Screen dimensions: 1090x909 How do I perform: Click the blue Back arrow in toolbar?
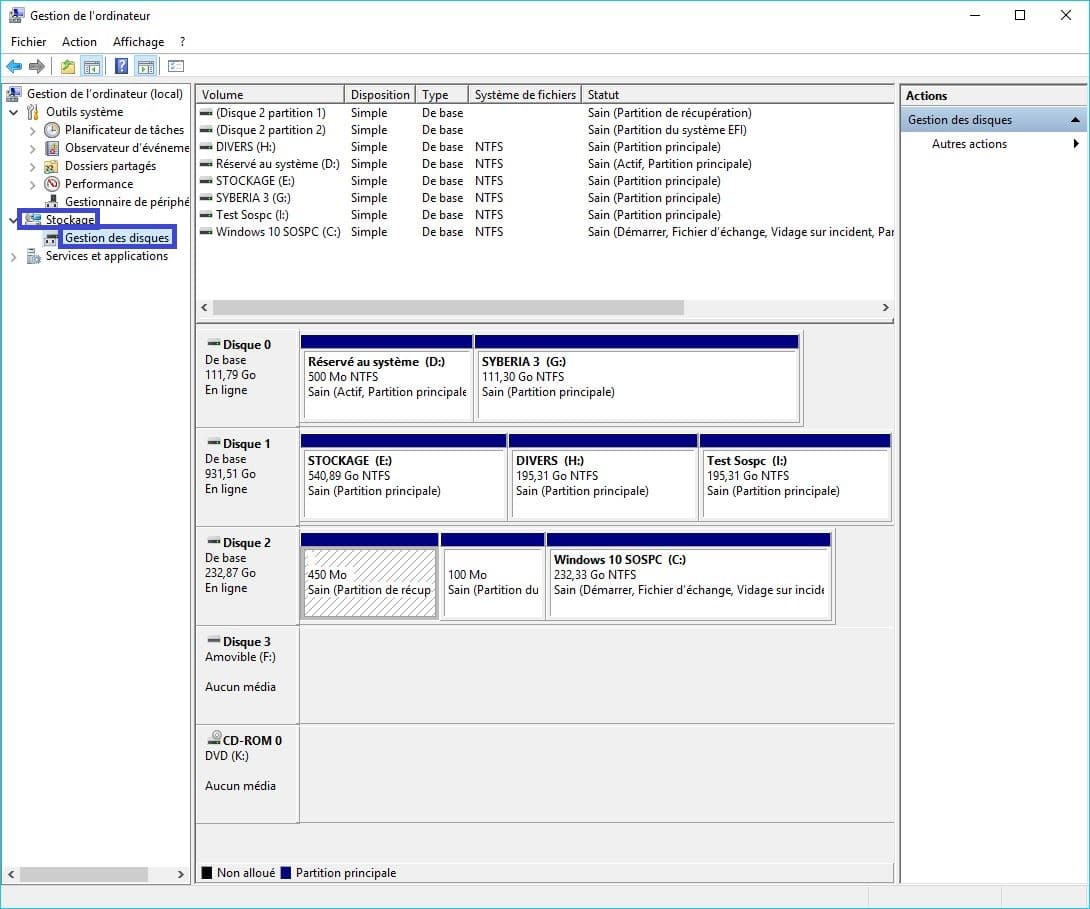[x=14, y=67]
